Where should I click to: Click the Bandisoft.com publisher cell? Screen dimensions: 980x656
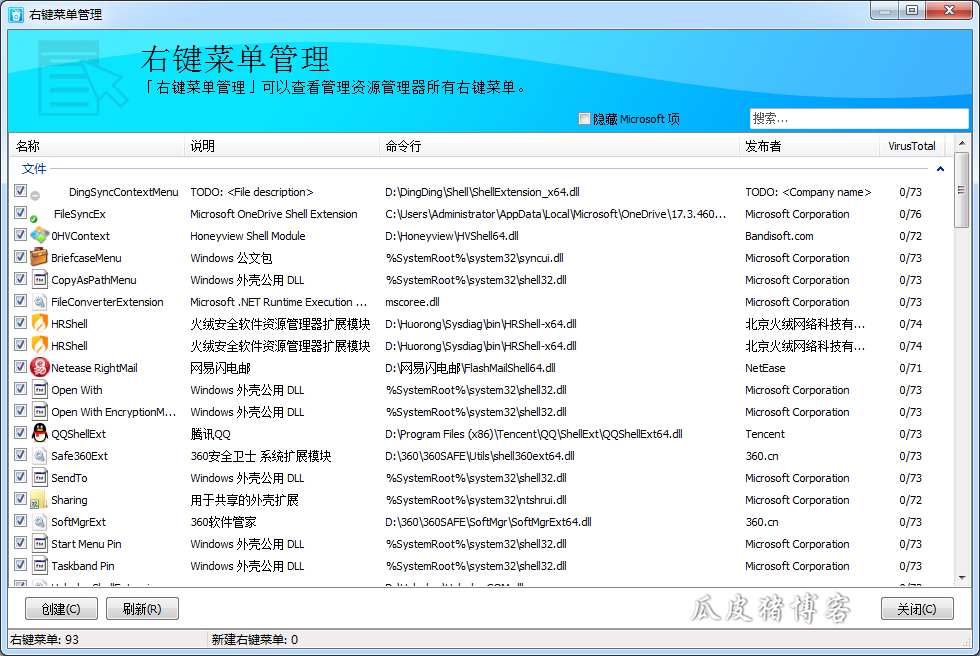(x=779, y=236)
